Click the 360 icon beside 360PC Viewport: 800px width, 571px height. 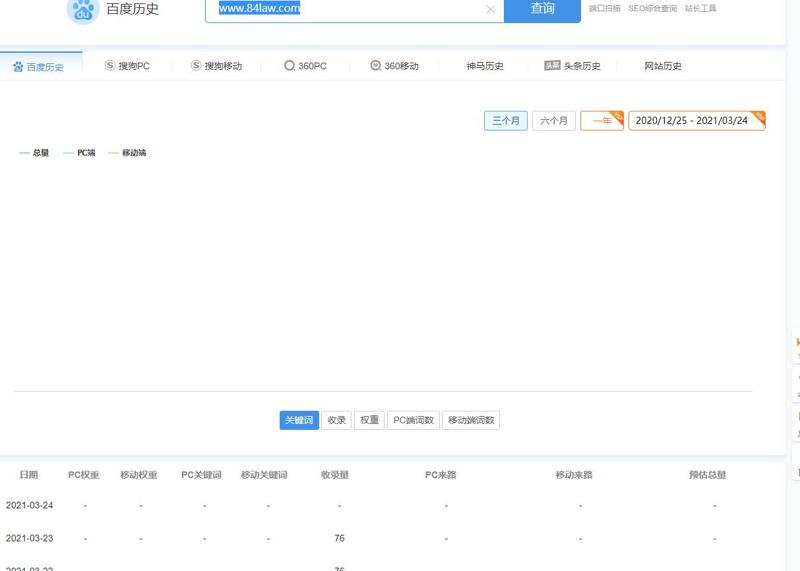(x=289, y=66)
